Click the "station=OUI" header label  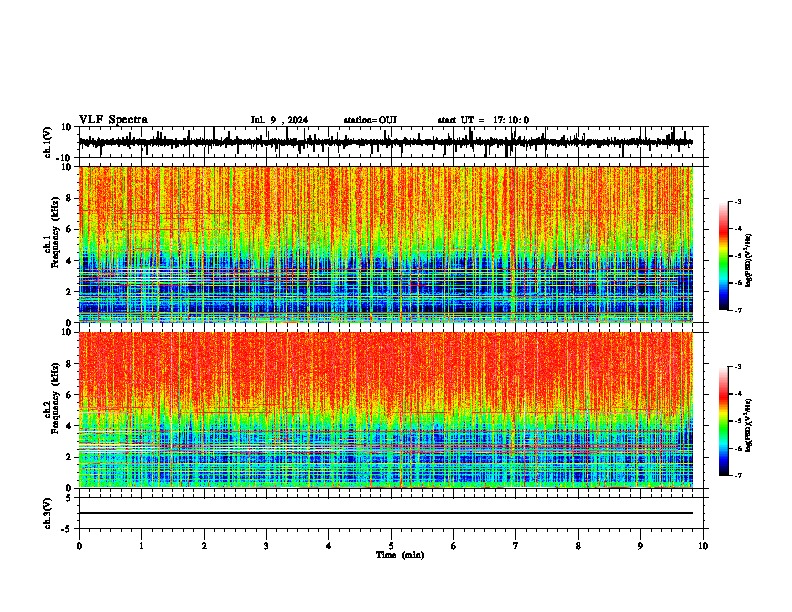pyautogui.click(x=370, y=120)
